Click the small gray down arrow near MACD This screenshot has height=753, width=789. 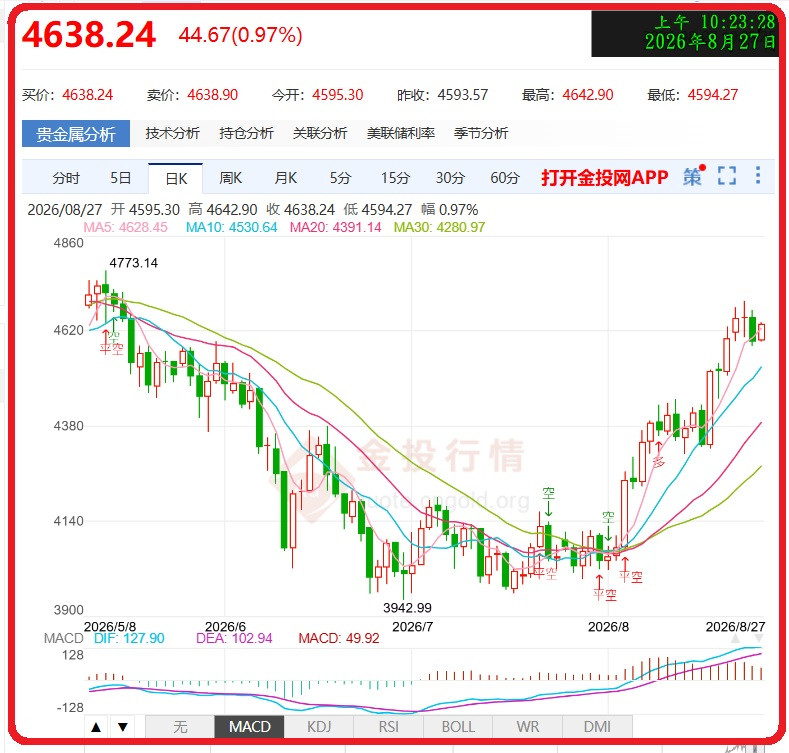pyautogui.click(x=758, y=638)
